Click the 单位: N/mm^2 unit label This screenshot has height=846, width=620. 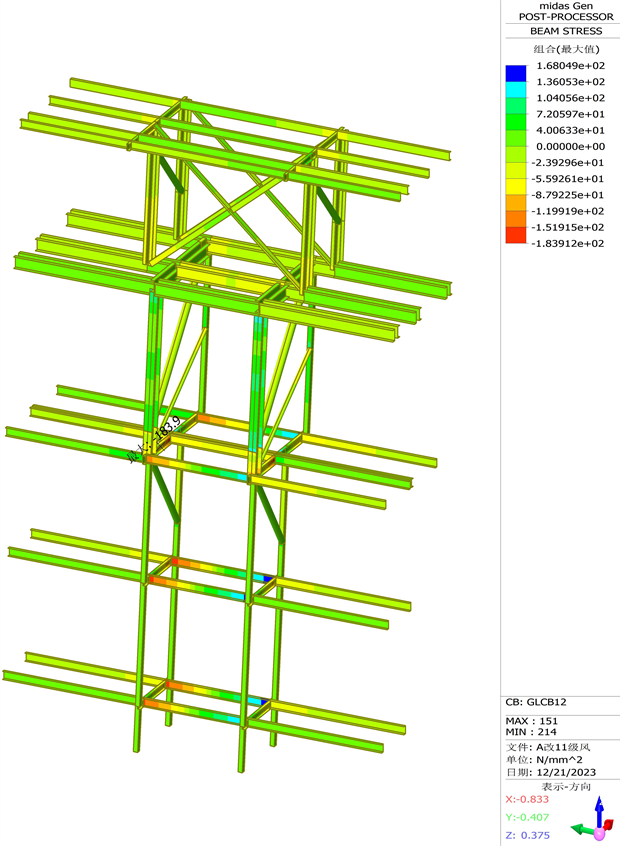coord(545,760)
